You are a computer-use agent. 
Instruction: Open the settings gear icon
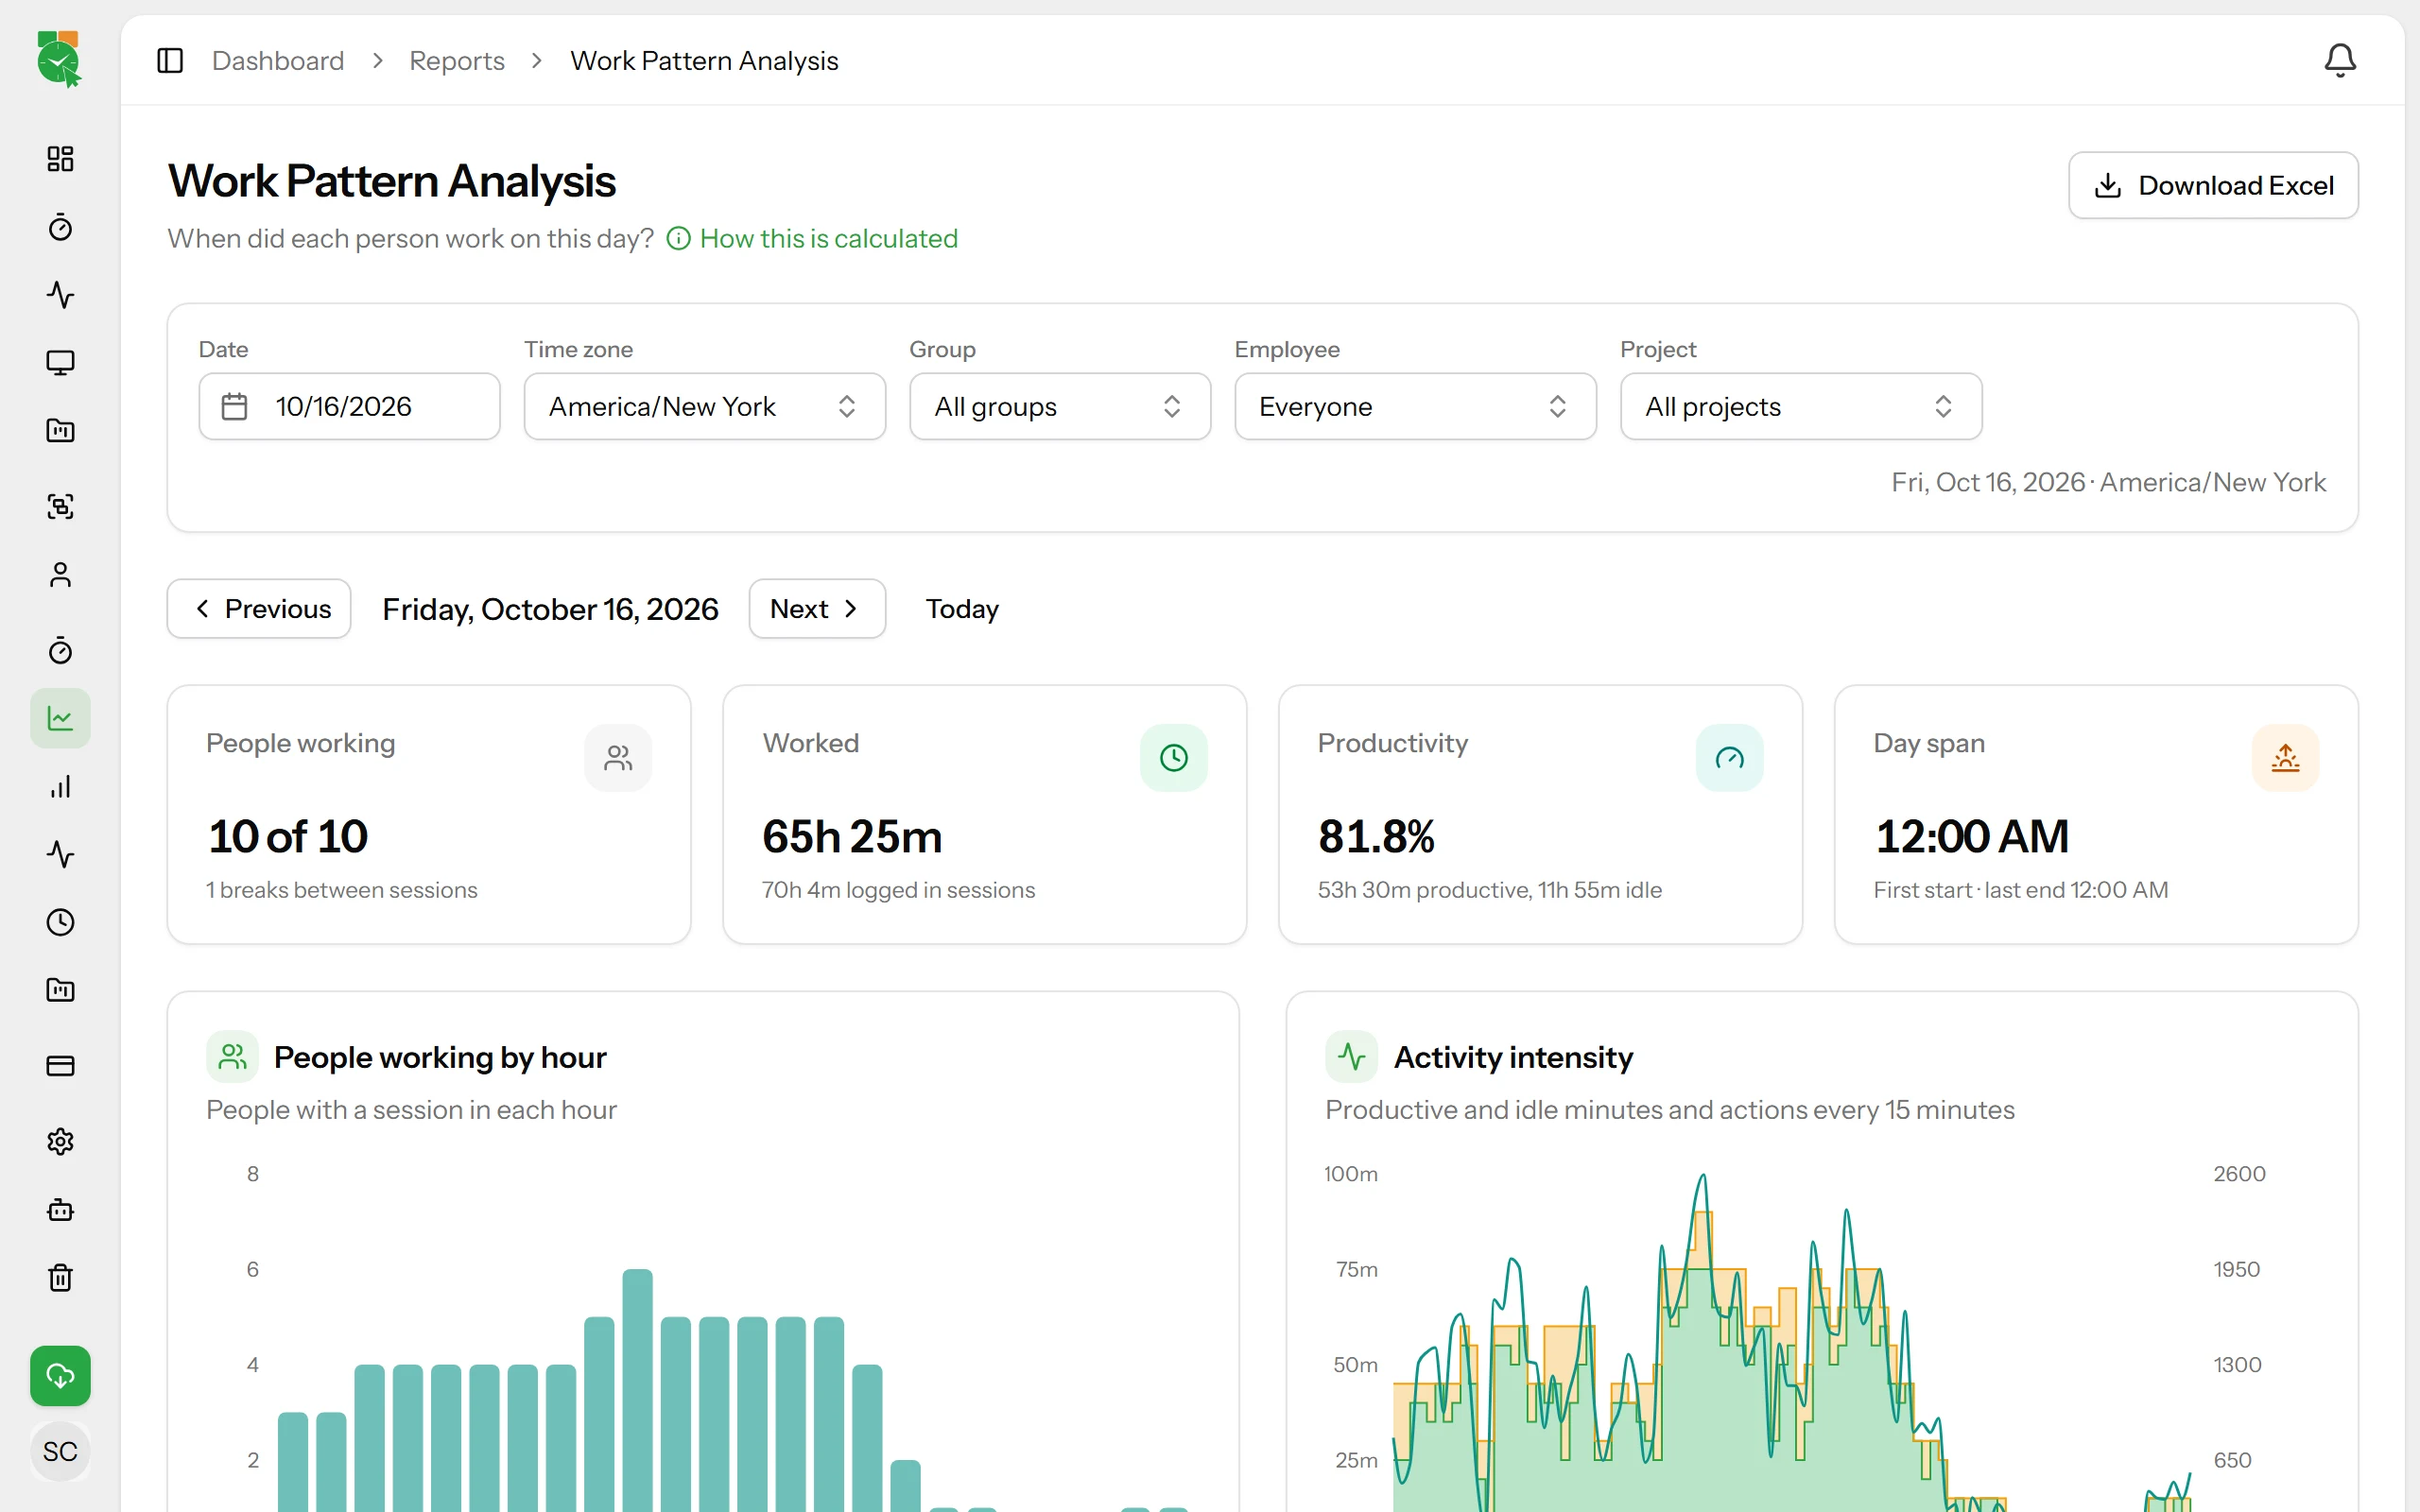click(x=60, y=1142)
